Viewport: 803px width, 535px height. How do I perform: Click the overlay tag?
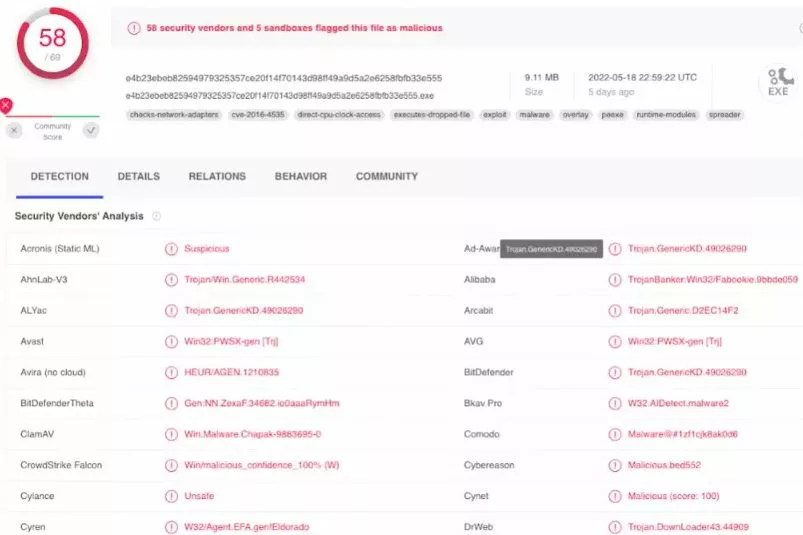[x=576, y=115]
